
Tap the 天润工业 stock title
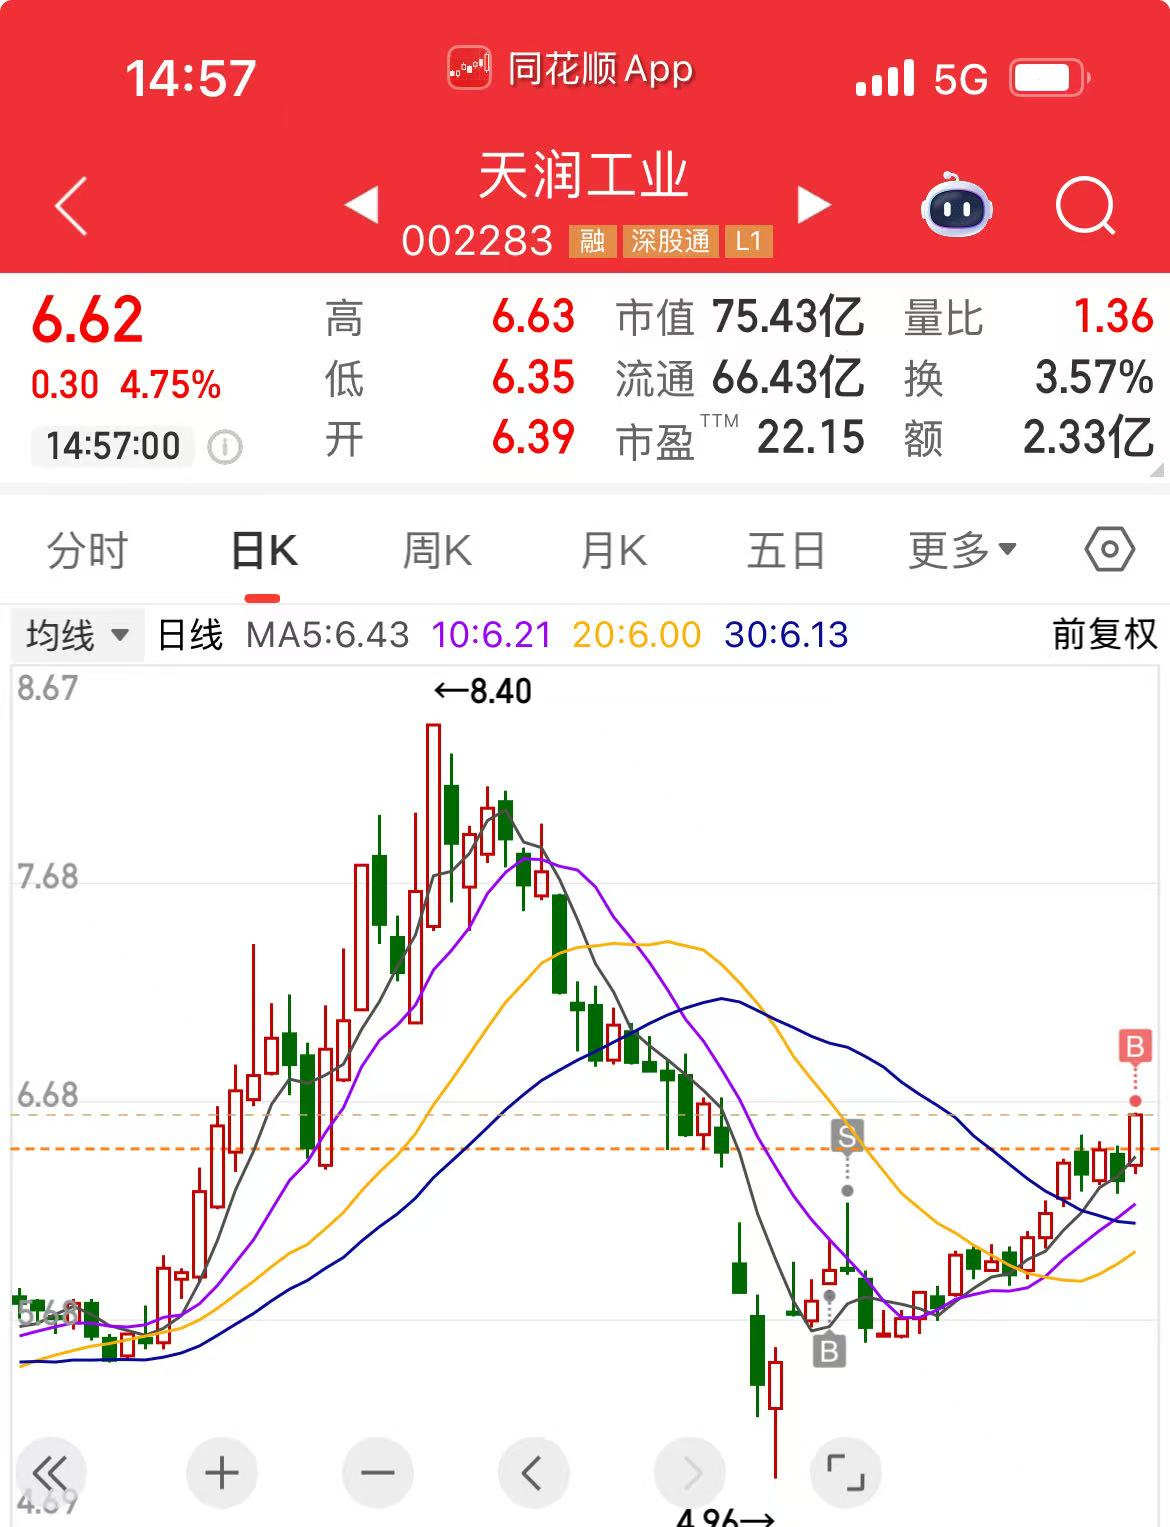click(584, 176)
